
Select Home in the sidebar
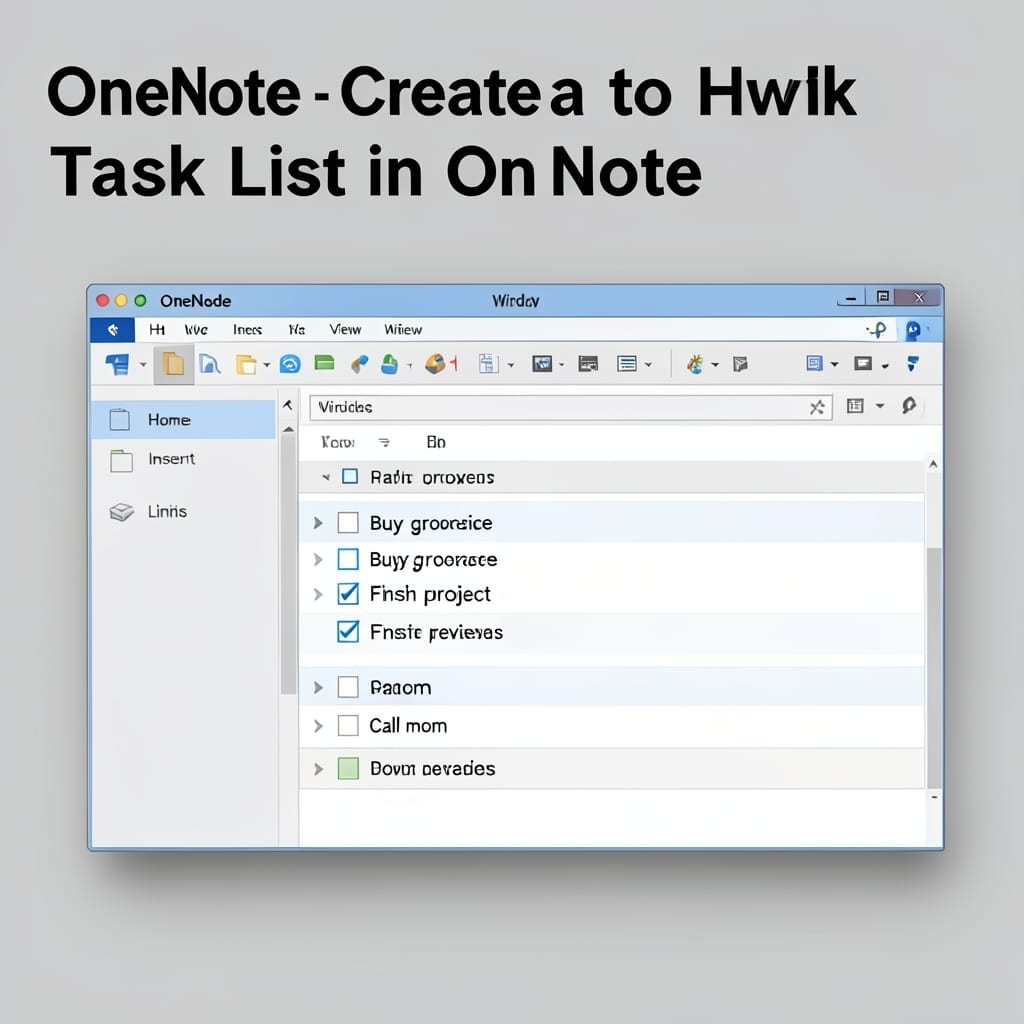tap(184, 419)
